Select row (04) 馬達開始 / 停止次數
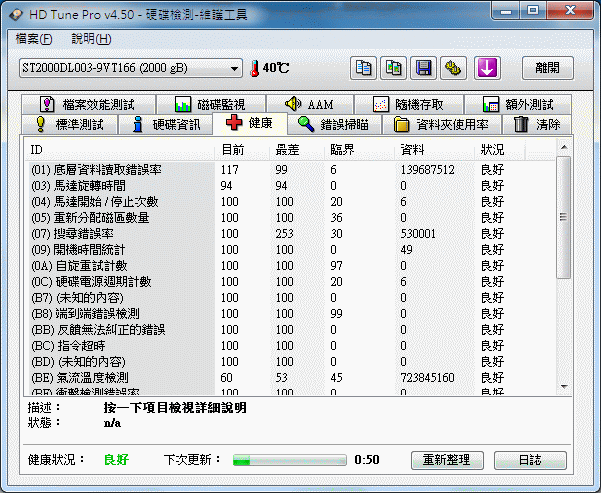Viewport: 601px width, 493px height. pos(289,202)
